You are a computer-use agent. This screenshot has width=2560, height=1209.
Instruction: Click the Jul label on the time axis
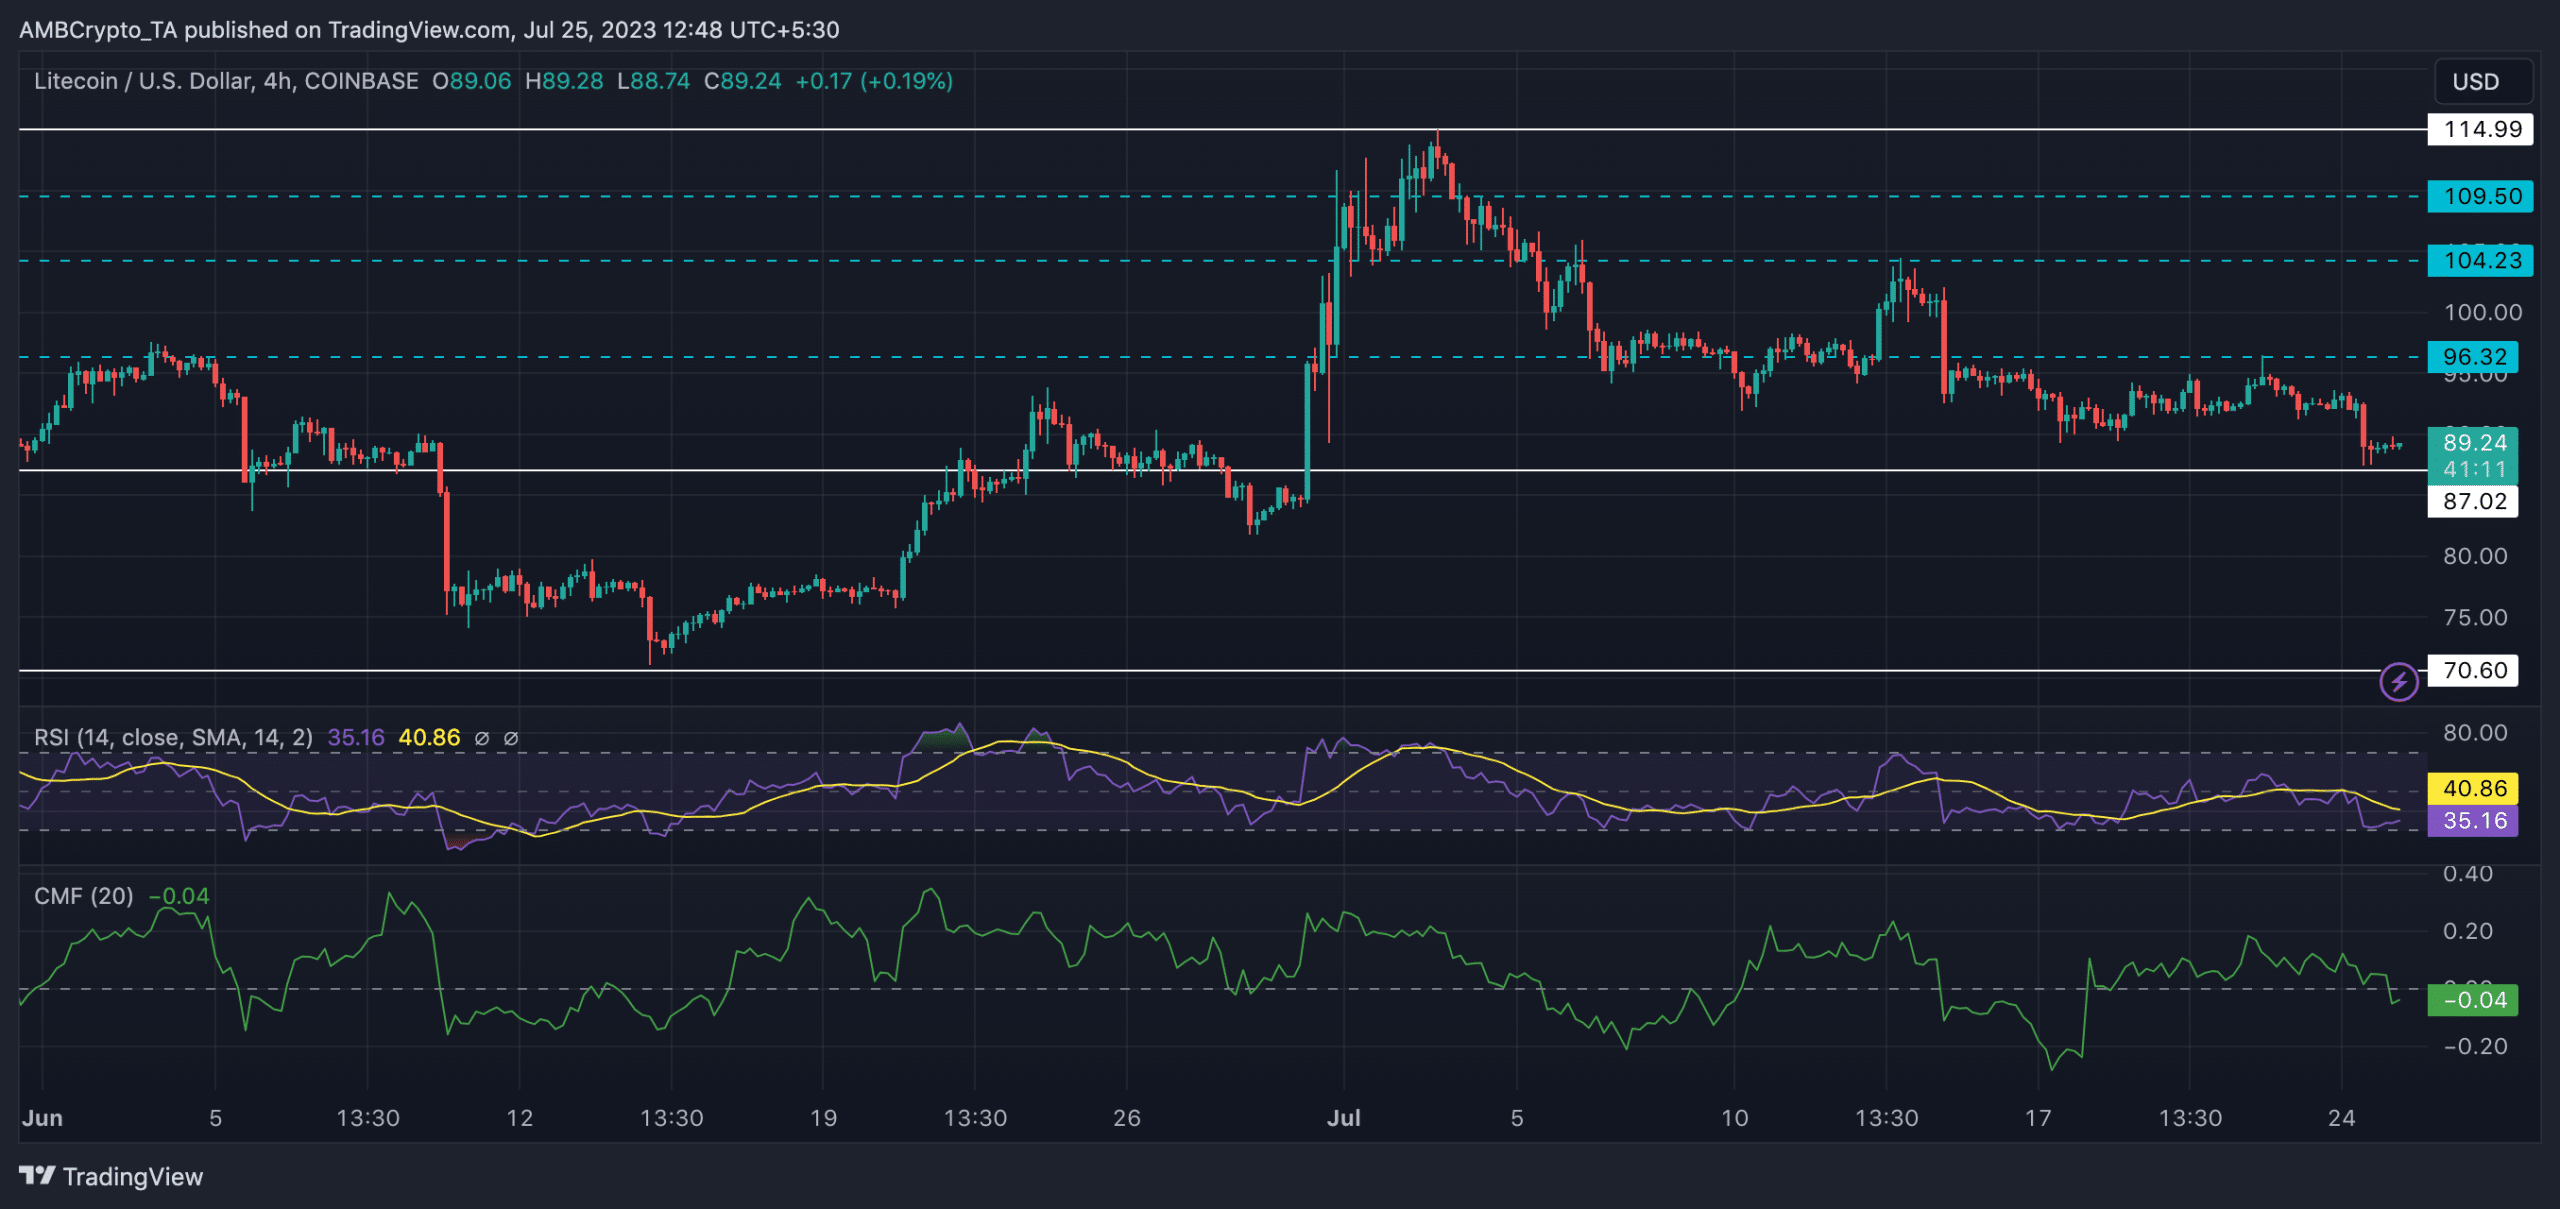(1344, 1118)
